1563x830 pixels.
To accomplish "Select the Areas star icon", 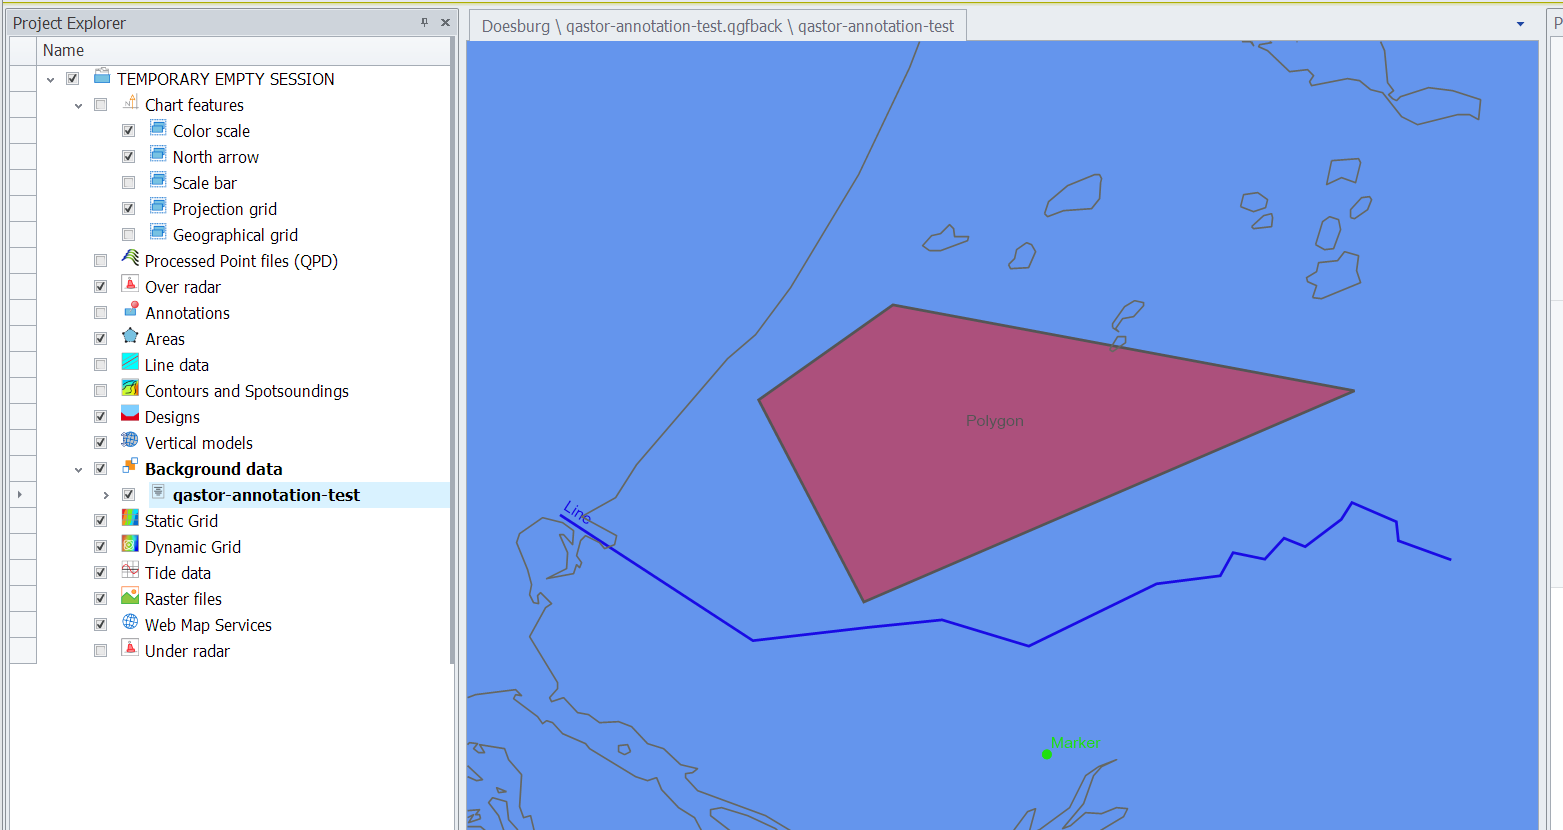I will 130,338.
